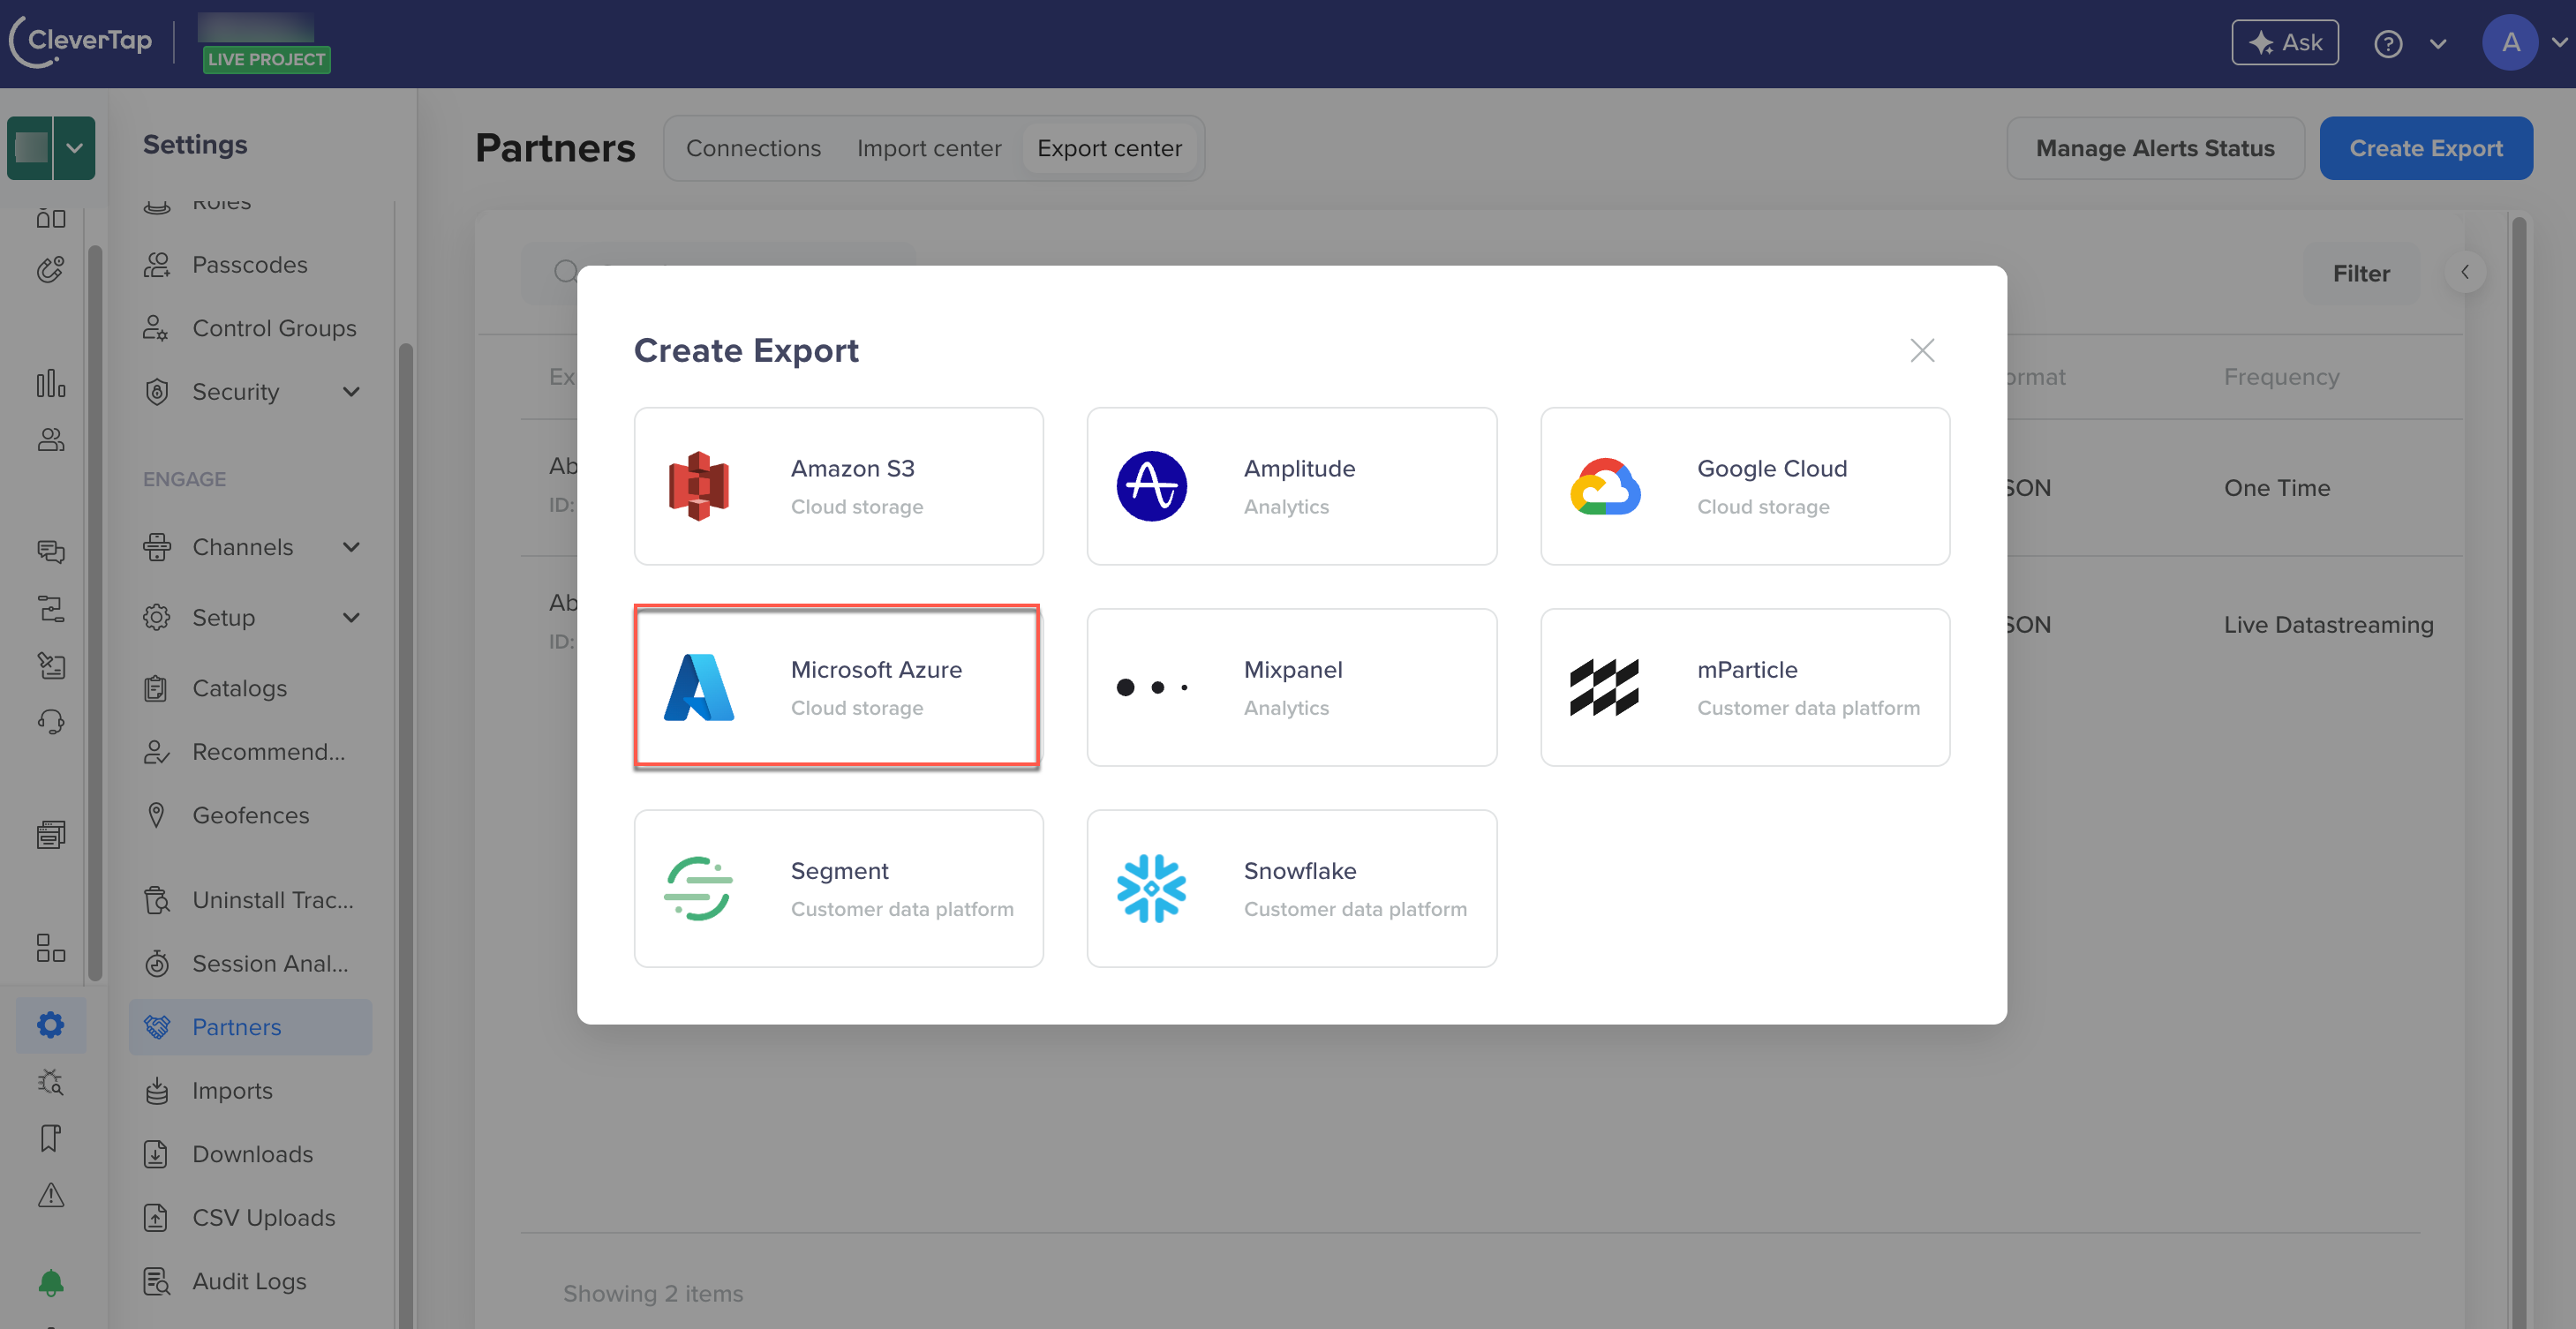Click the boards rail icon at top
Viewport: 2576px width, 1329px height.
coord(51,219)
